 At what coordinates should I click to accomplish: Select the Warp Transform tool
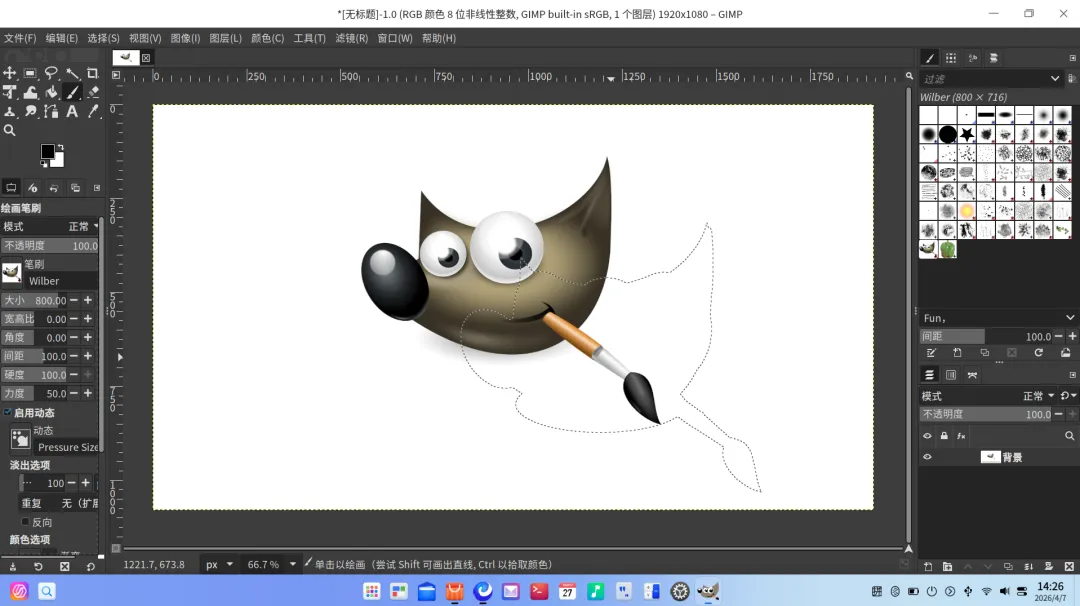(30, 92)
